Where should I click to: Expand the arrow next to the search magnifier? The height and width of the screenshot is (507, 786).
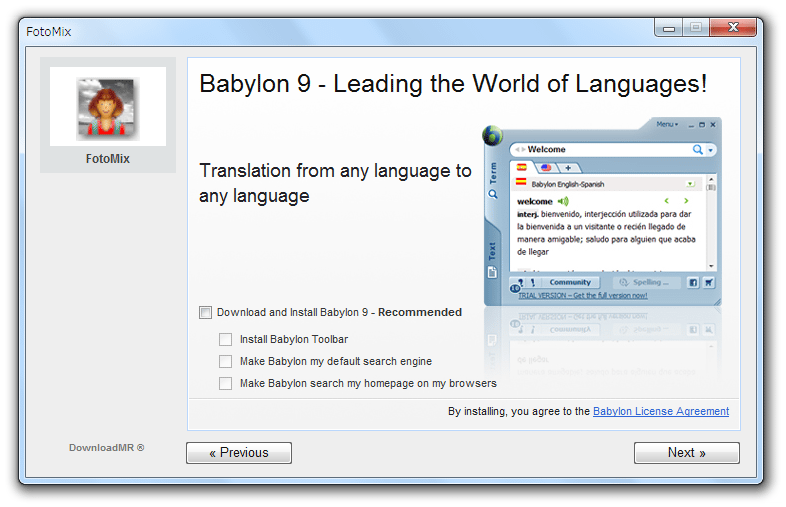pos(710,150)
